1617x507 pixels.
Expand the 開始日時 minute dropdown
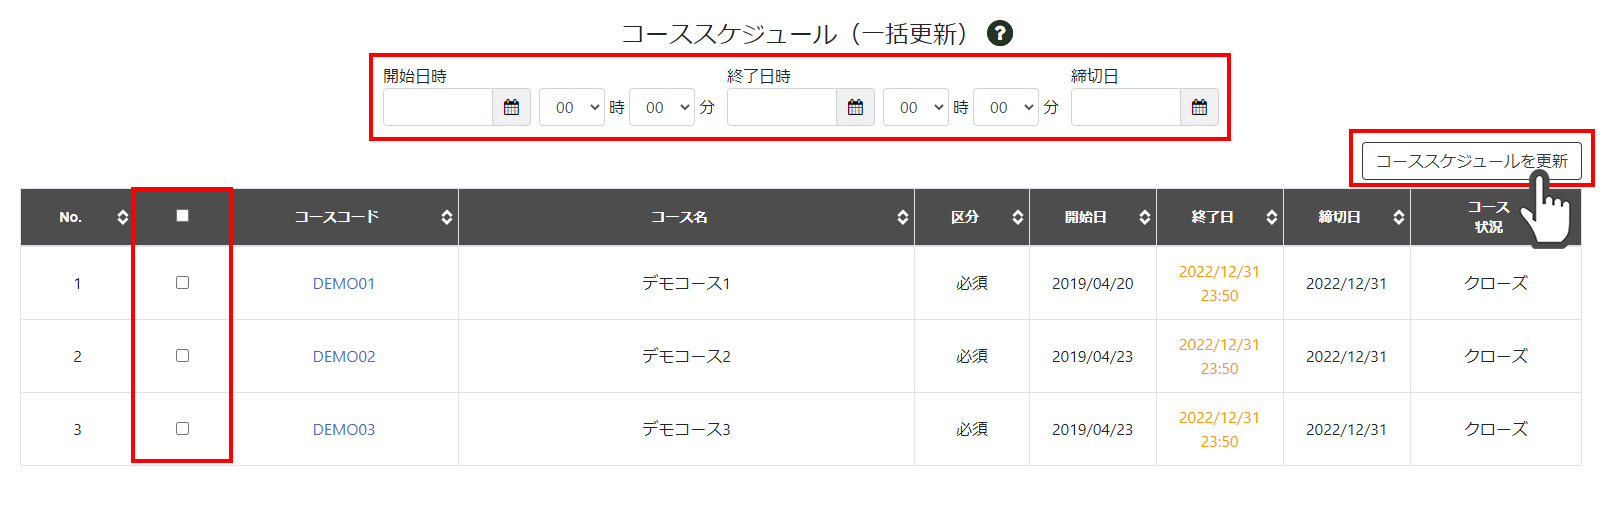point(662,107)
